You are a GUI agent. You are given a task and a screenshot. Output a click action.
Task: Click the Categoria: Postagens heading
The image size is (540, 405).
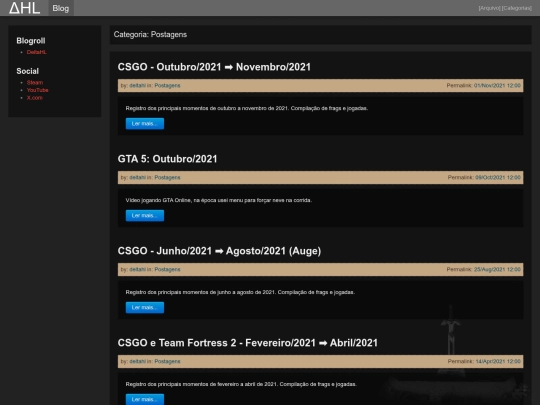150,34
